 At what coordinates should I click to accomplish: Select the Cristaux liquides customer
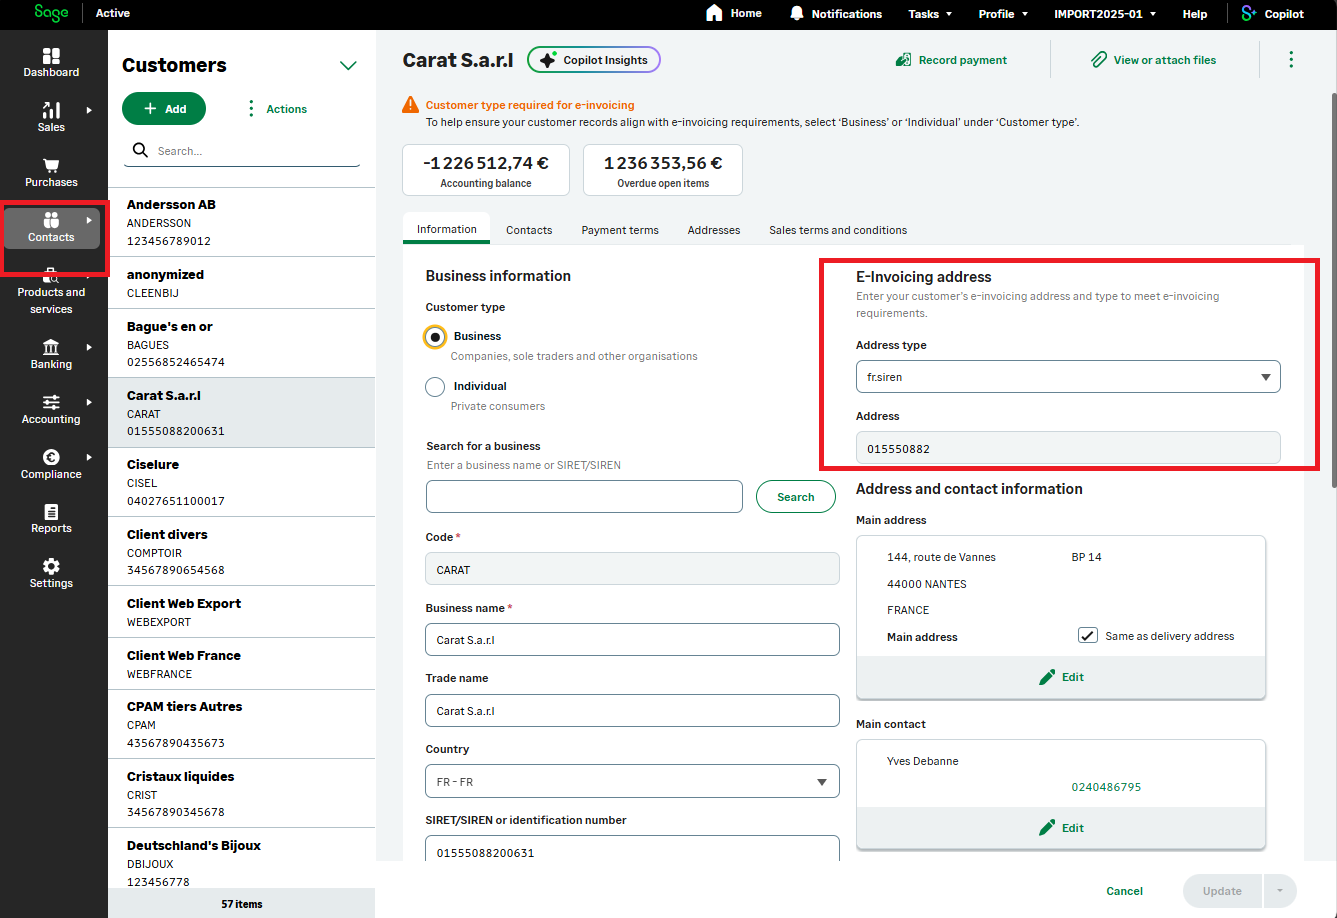(x=241, y=794)
